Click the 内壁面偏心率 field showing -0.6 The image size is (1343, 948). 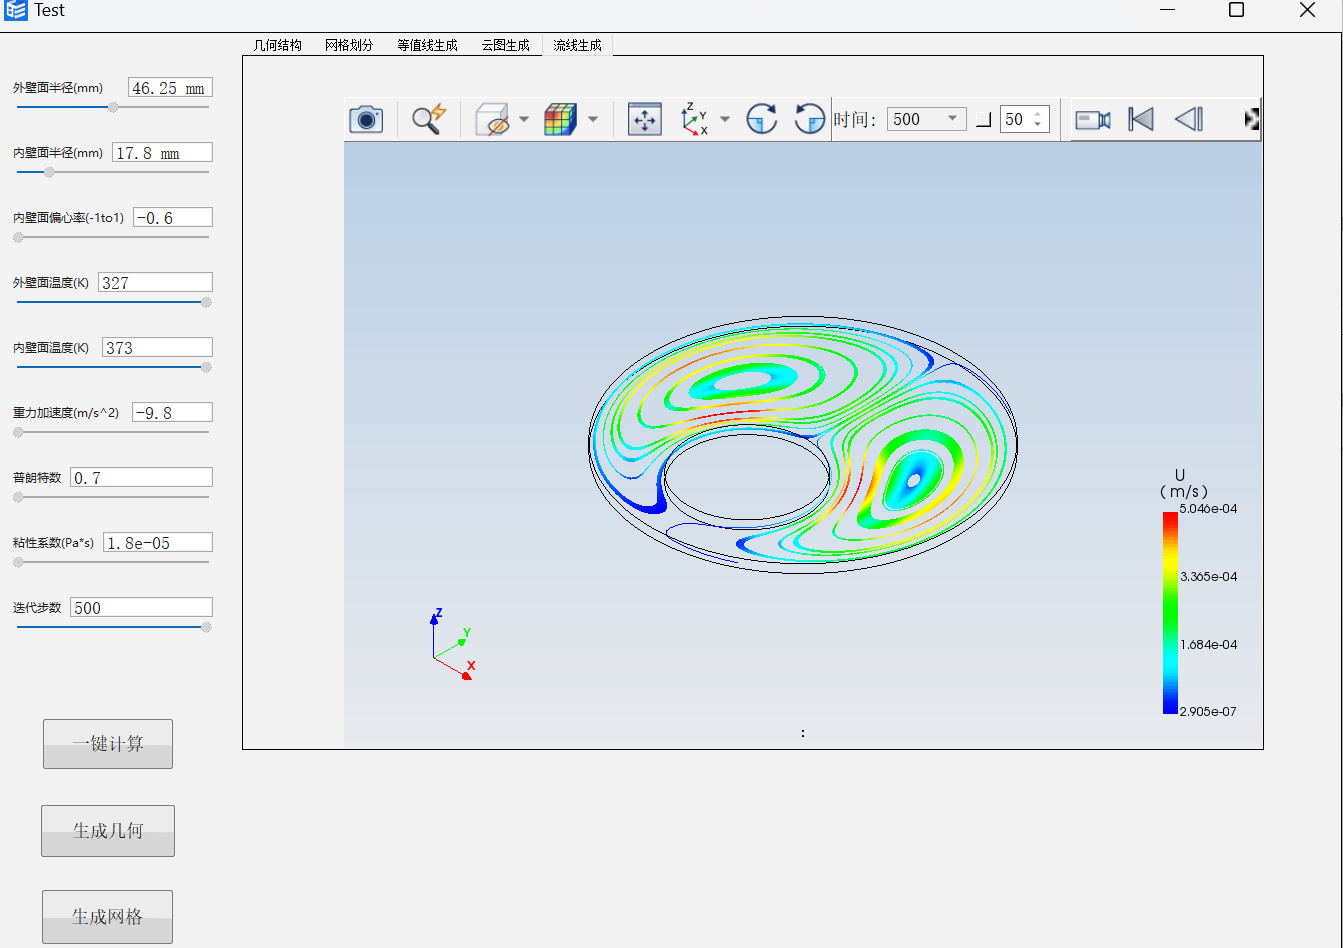tap(173, 218)
